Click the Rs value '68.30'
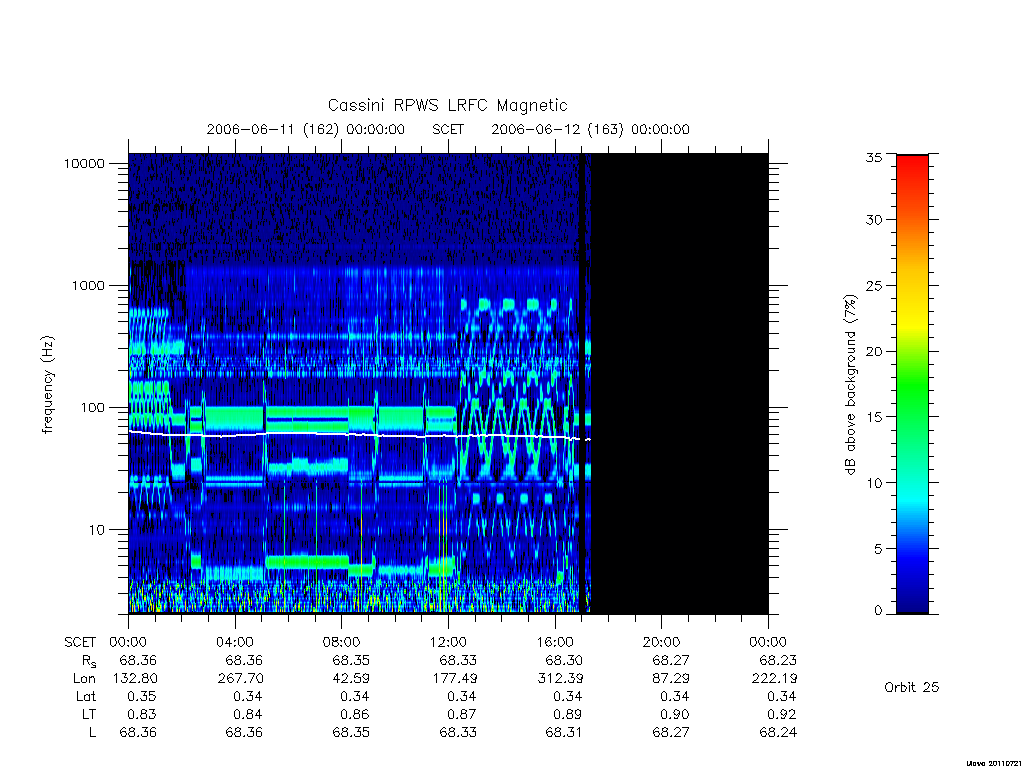Screen dimensions: 1024x768 (564, 661)
